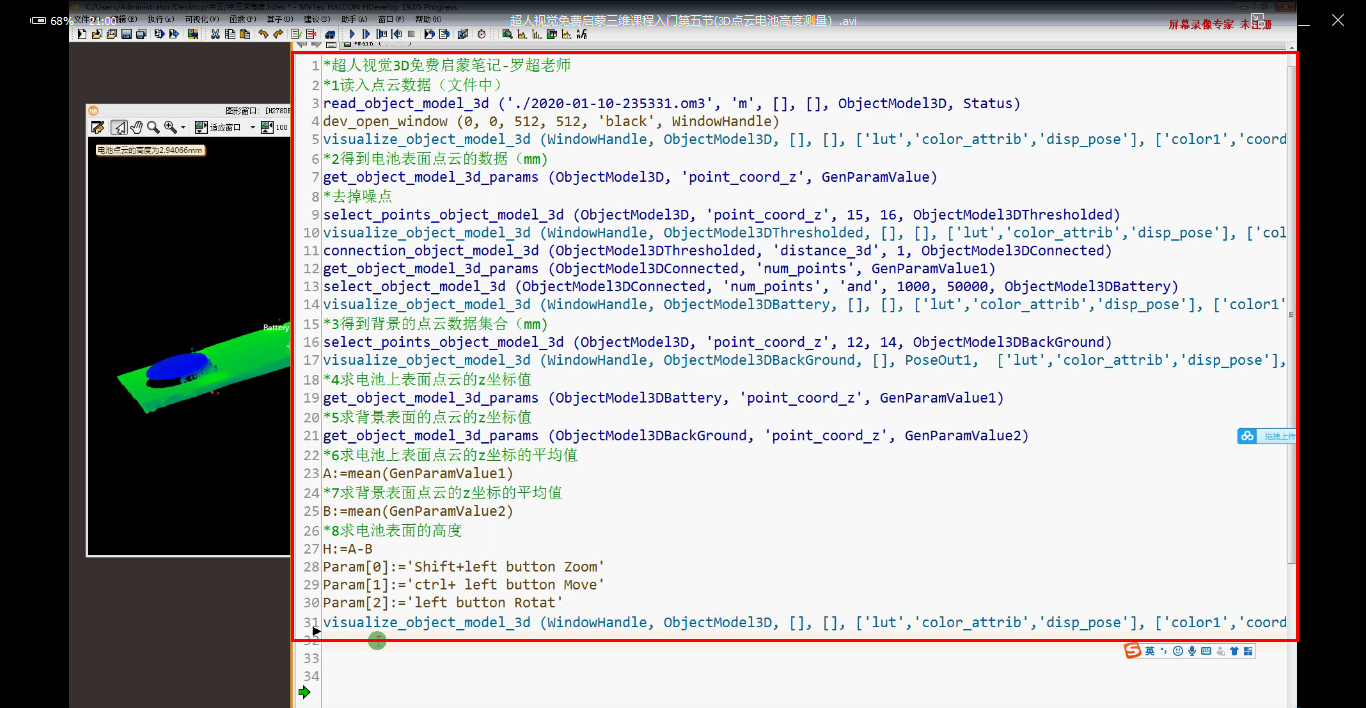
Task: Click the line Param[0]:='Shift+left button Zoom'
Action: 464,567
